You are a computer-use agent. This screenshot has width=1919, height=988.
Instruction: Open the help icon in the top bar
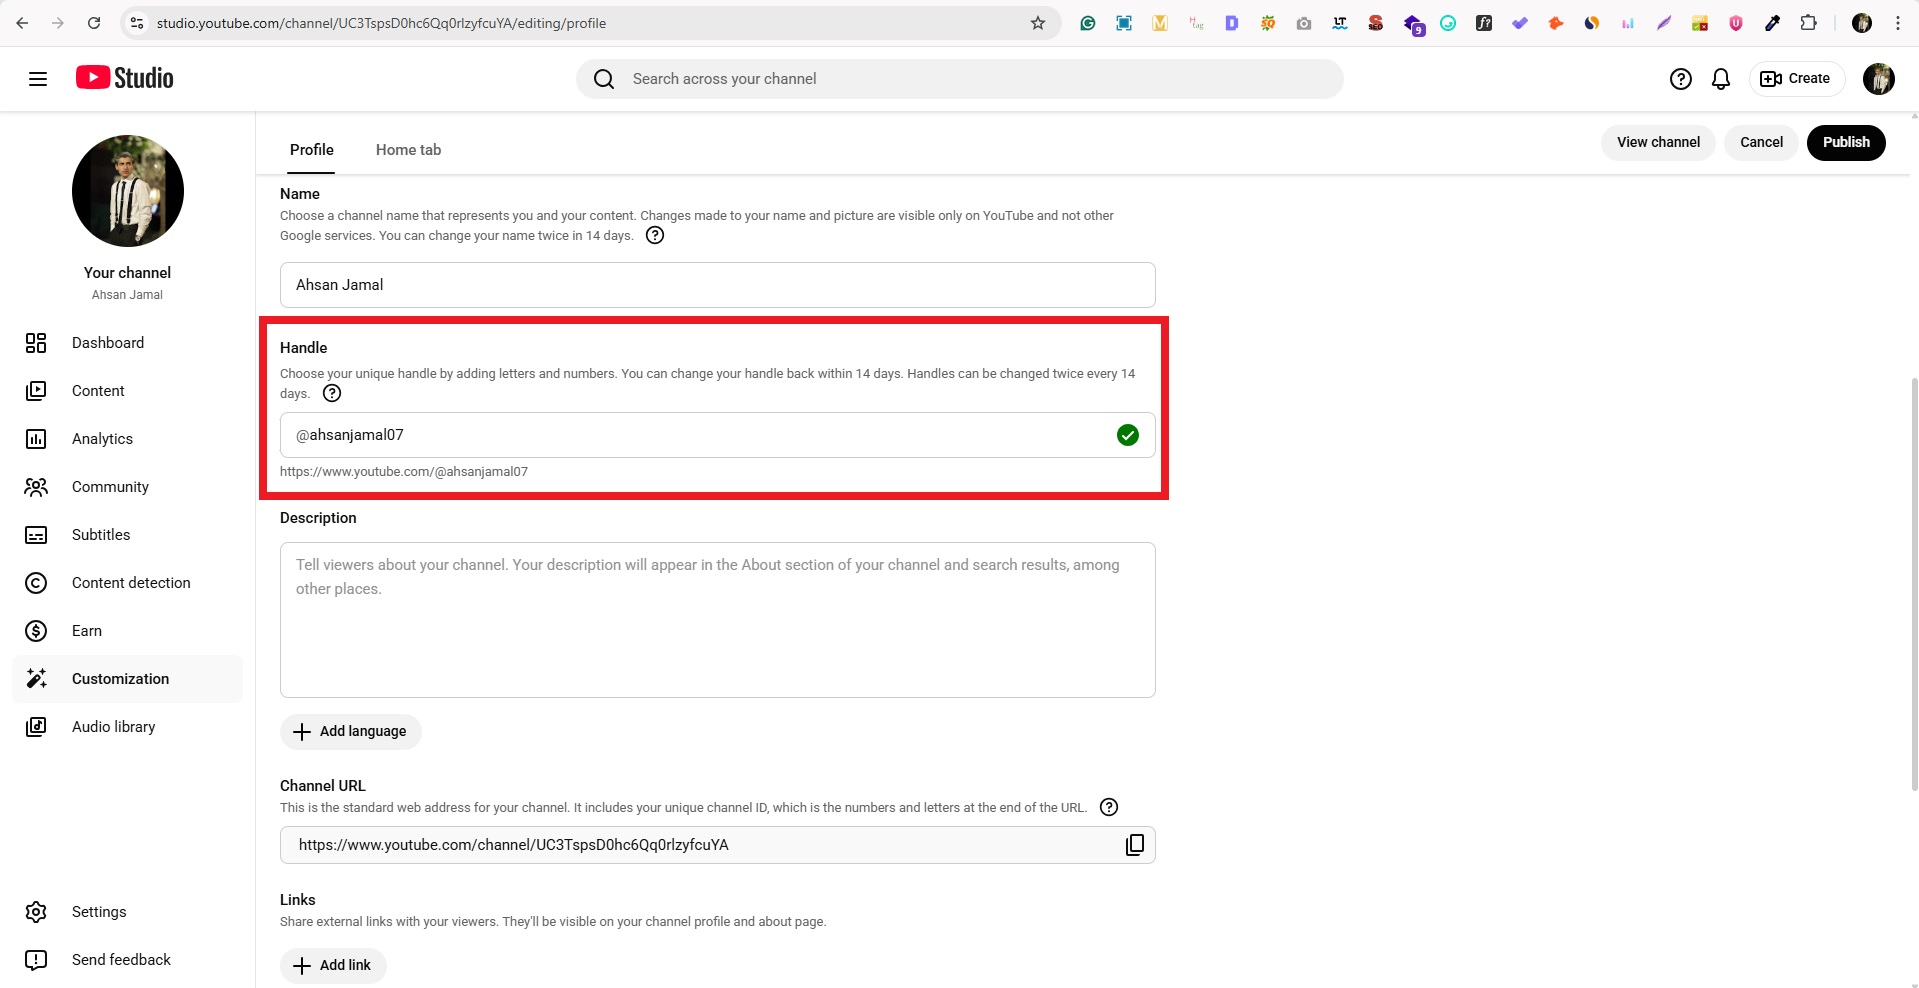1680,79
